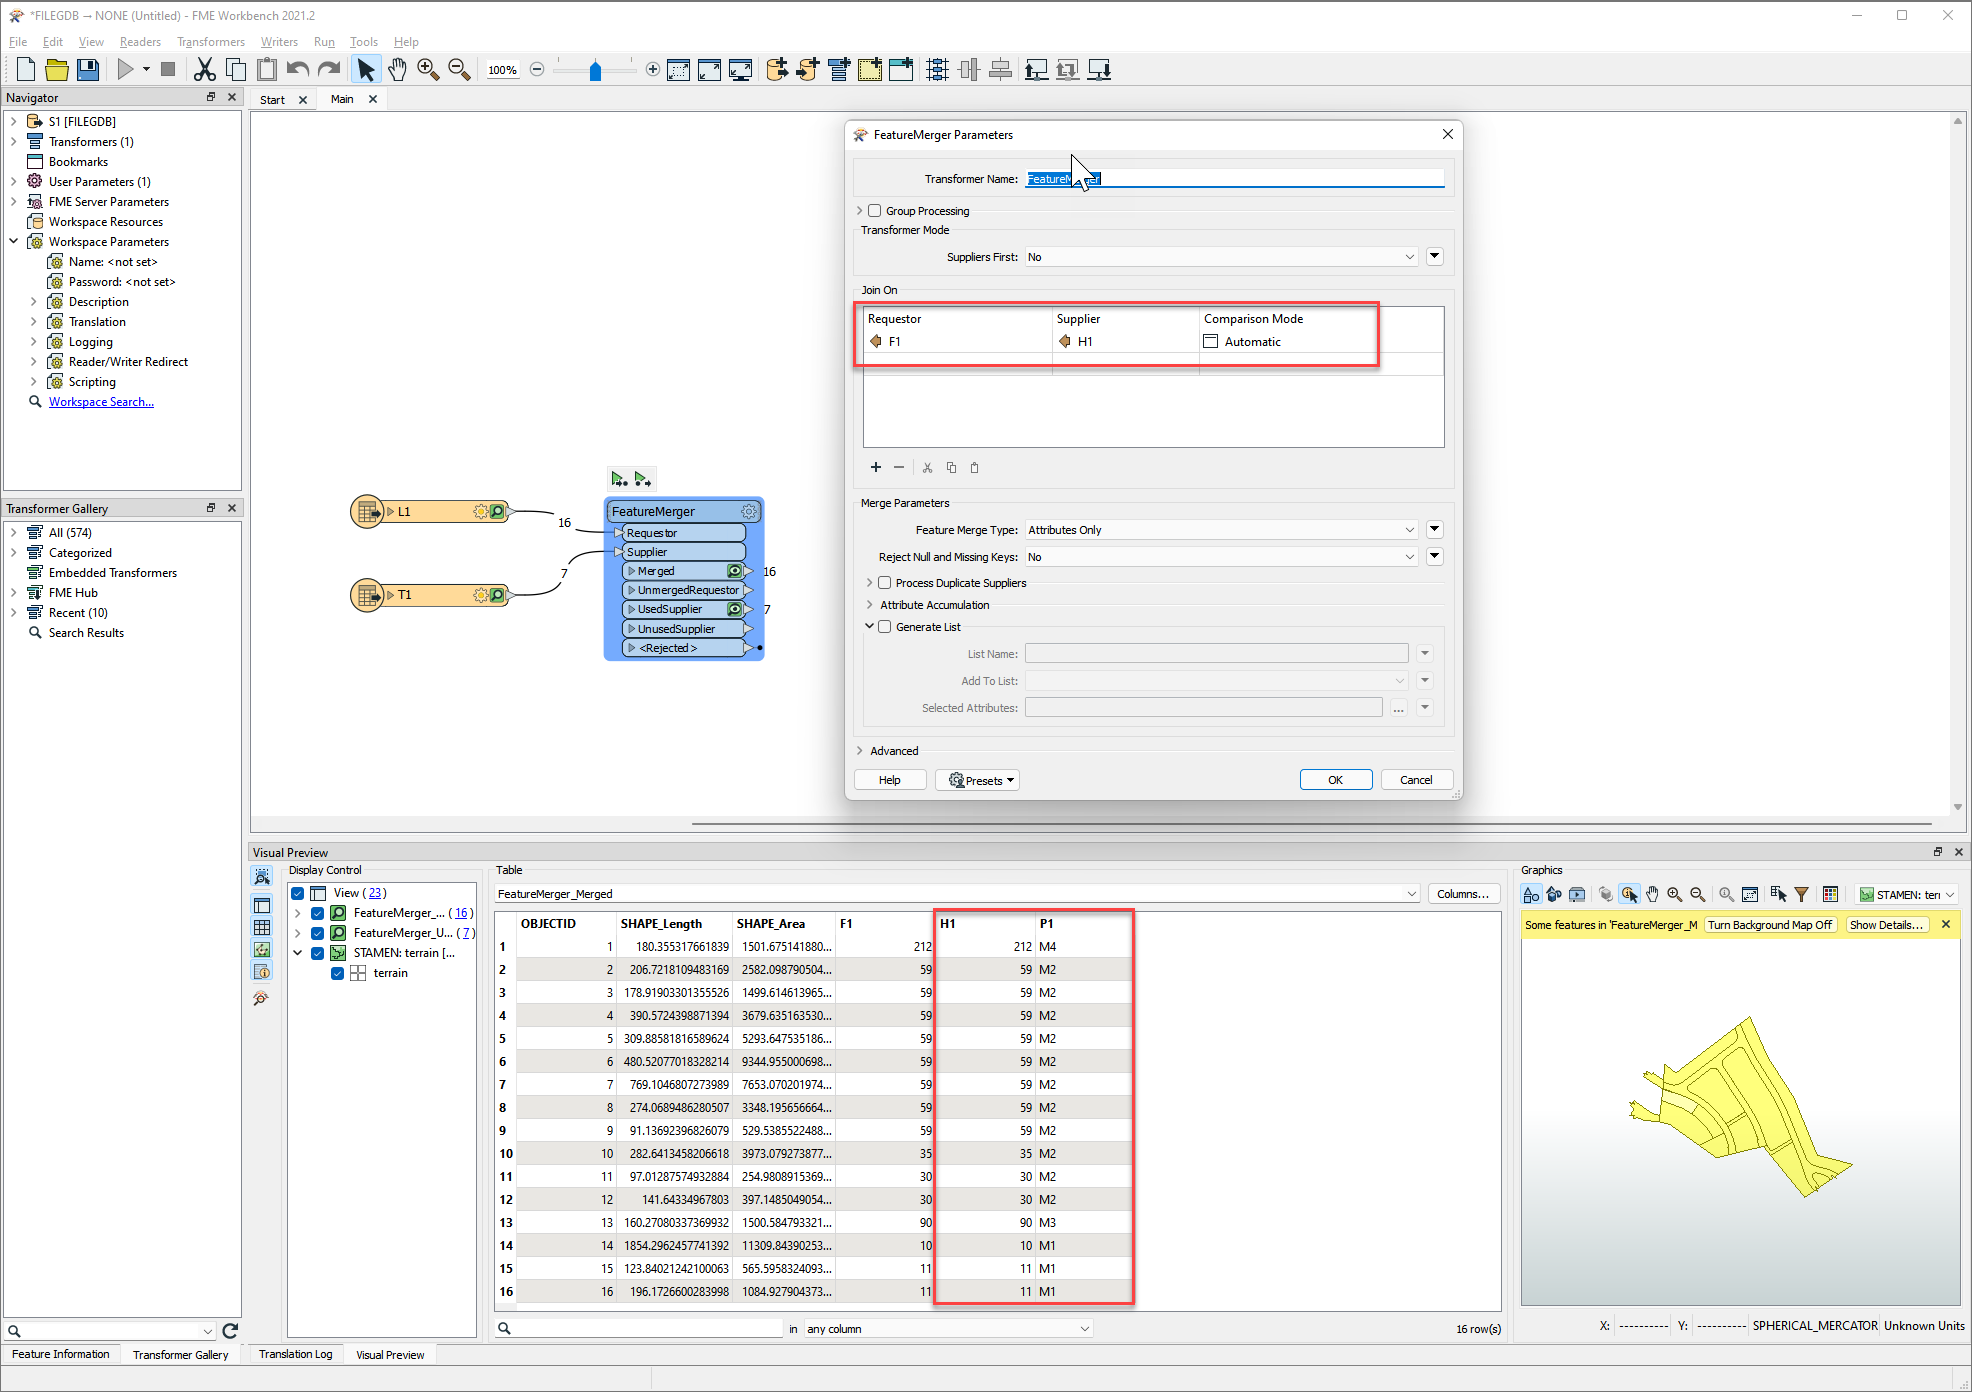Undo the last action in the toolbar
The image size is (1972, 1392).
pyautogui.click(x=297, y=69)
